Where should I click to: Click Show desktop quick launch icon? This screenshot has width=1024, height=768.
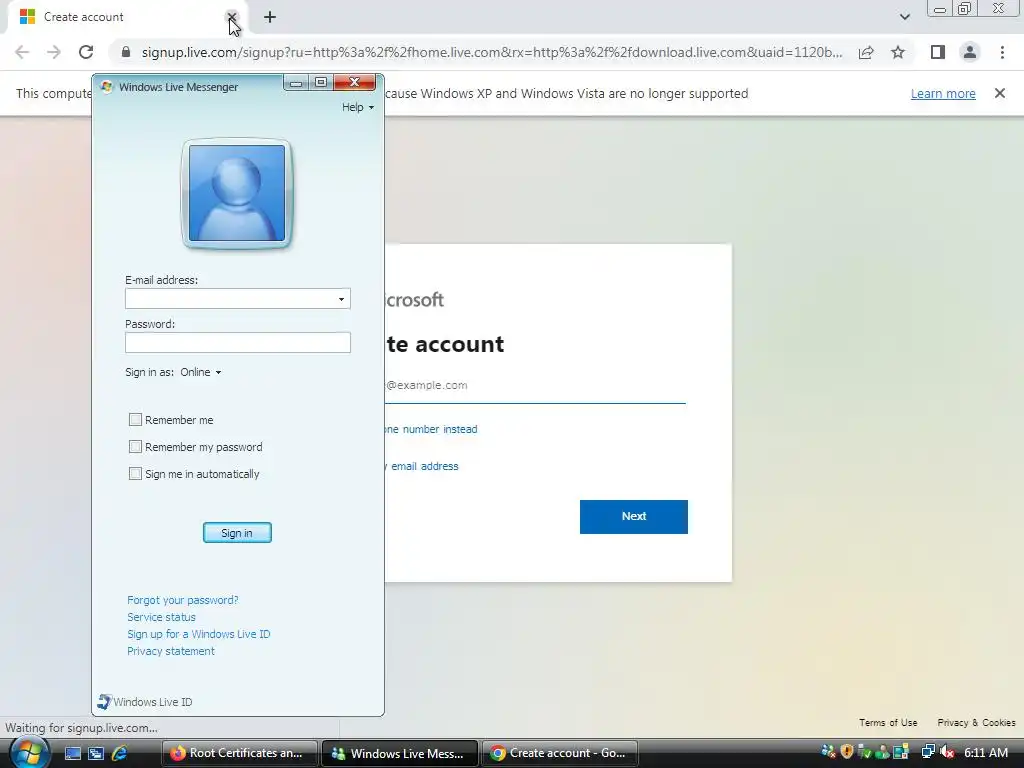click(73, 754)
